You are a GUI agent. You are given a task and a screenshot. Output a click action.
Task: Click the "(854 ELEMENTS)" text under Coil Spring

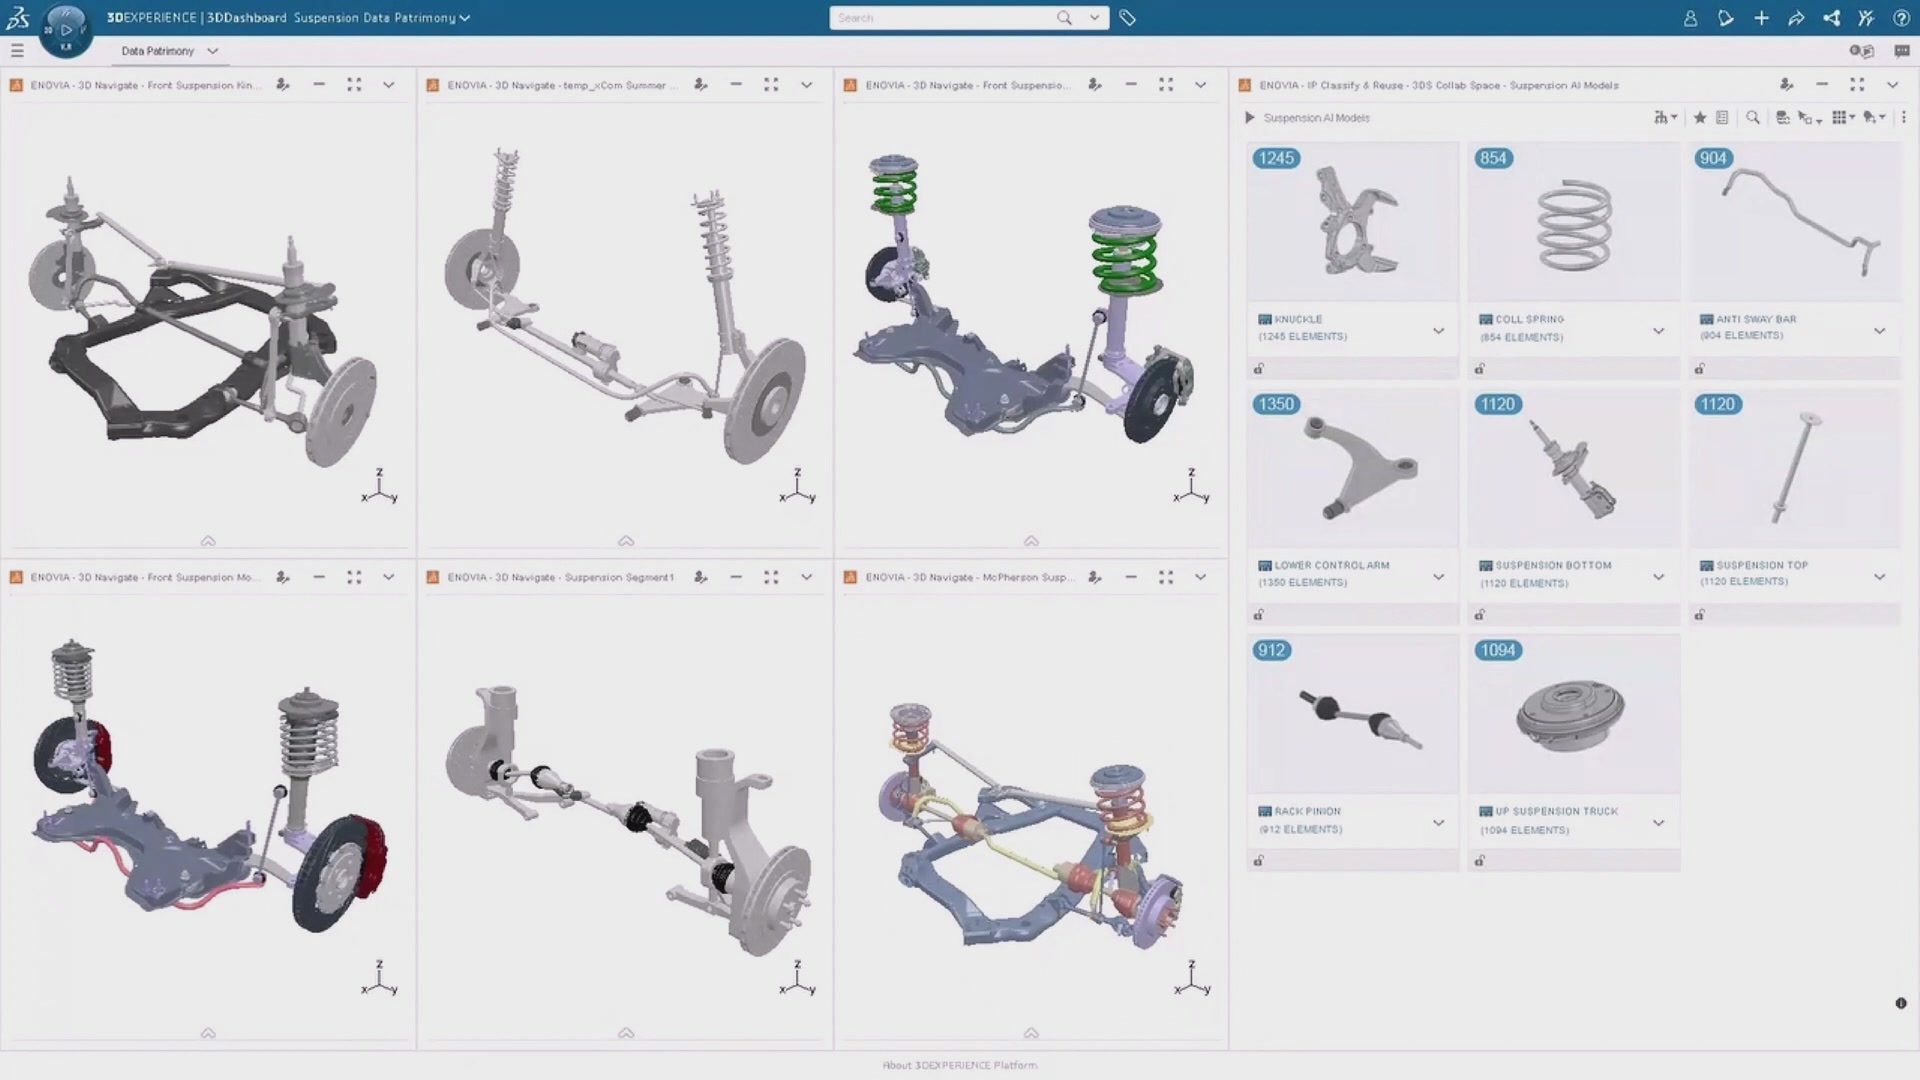[1521, 337]
